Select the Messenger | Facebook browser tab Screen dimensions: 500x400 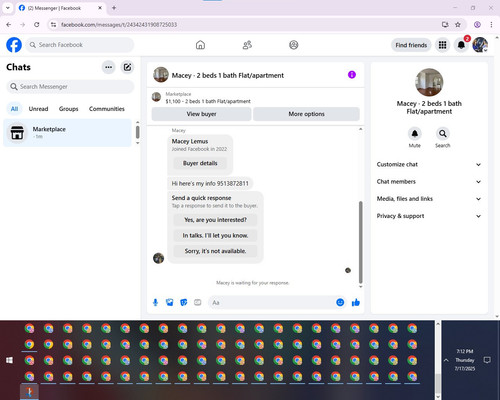point(60,8)
